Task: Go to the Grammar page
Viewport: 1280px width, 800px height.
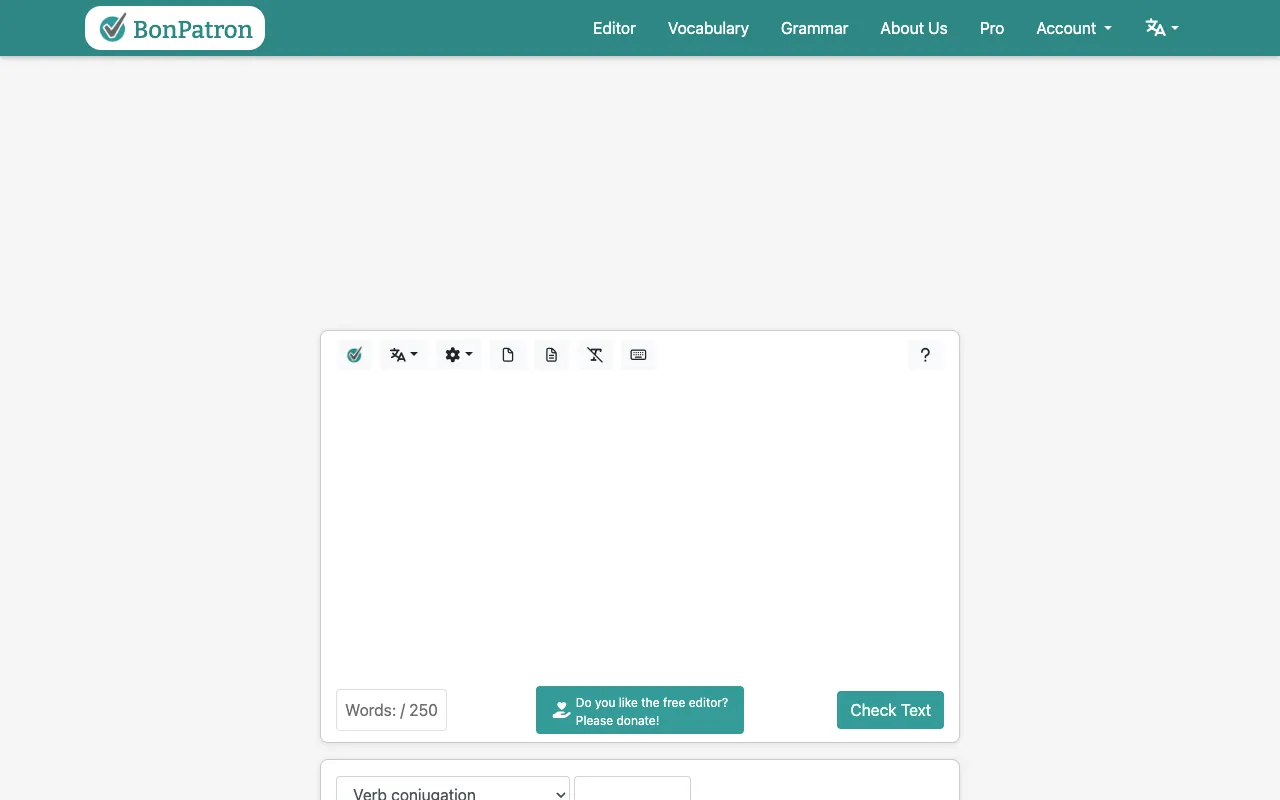Action: [x=814, y=28]
